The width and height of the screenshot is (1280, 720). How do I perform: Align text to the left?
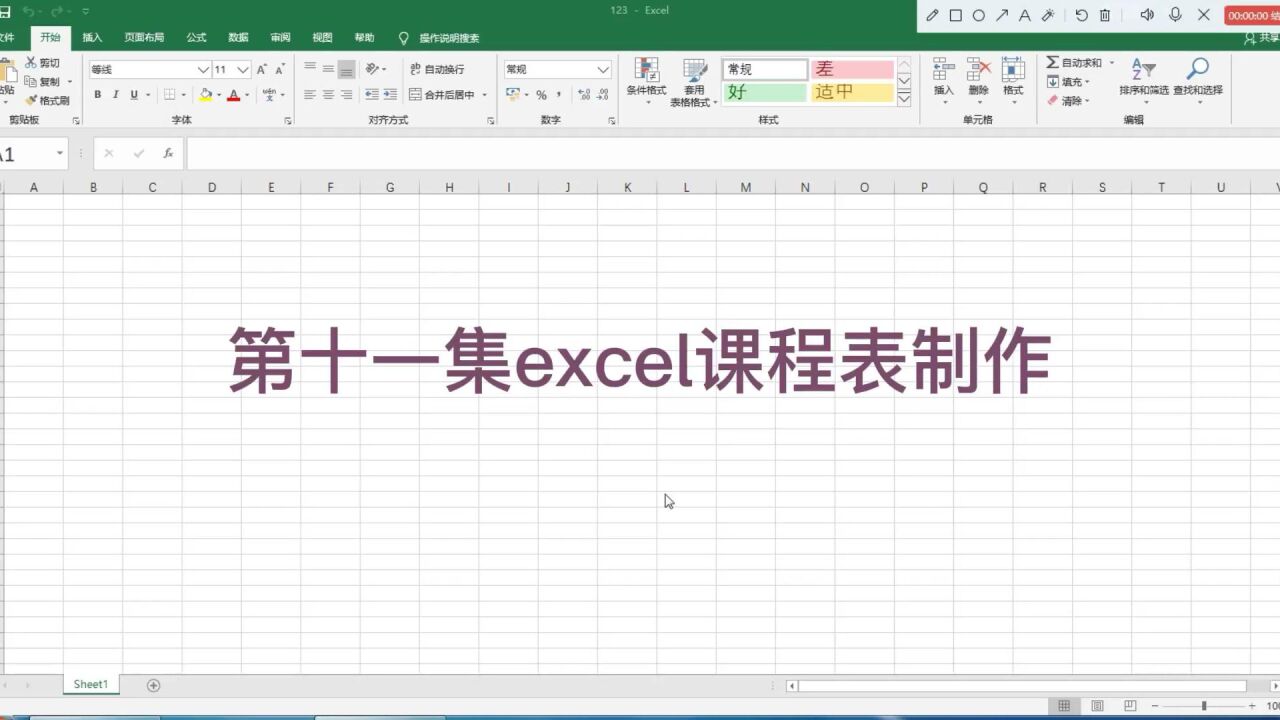[310, 95]
